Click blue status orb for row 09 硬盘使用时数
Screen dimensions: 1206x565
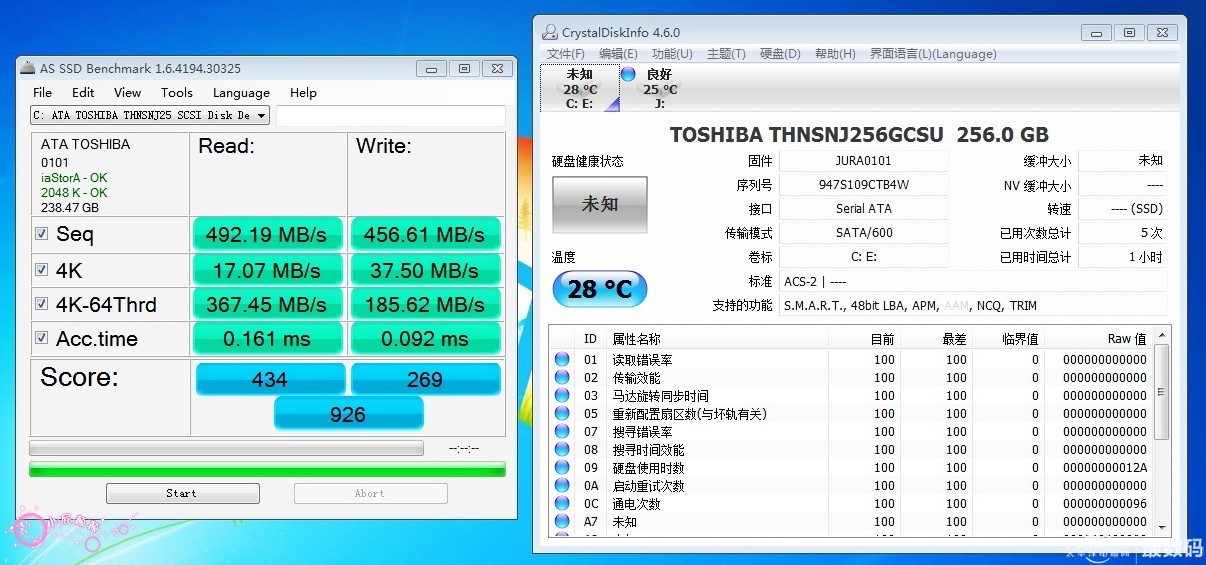click(562, 468)
